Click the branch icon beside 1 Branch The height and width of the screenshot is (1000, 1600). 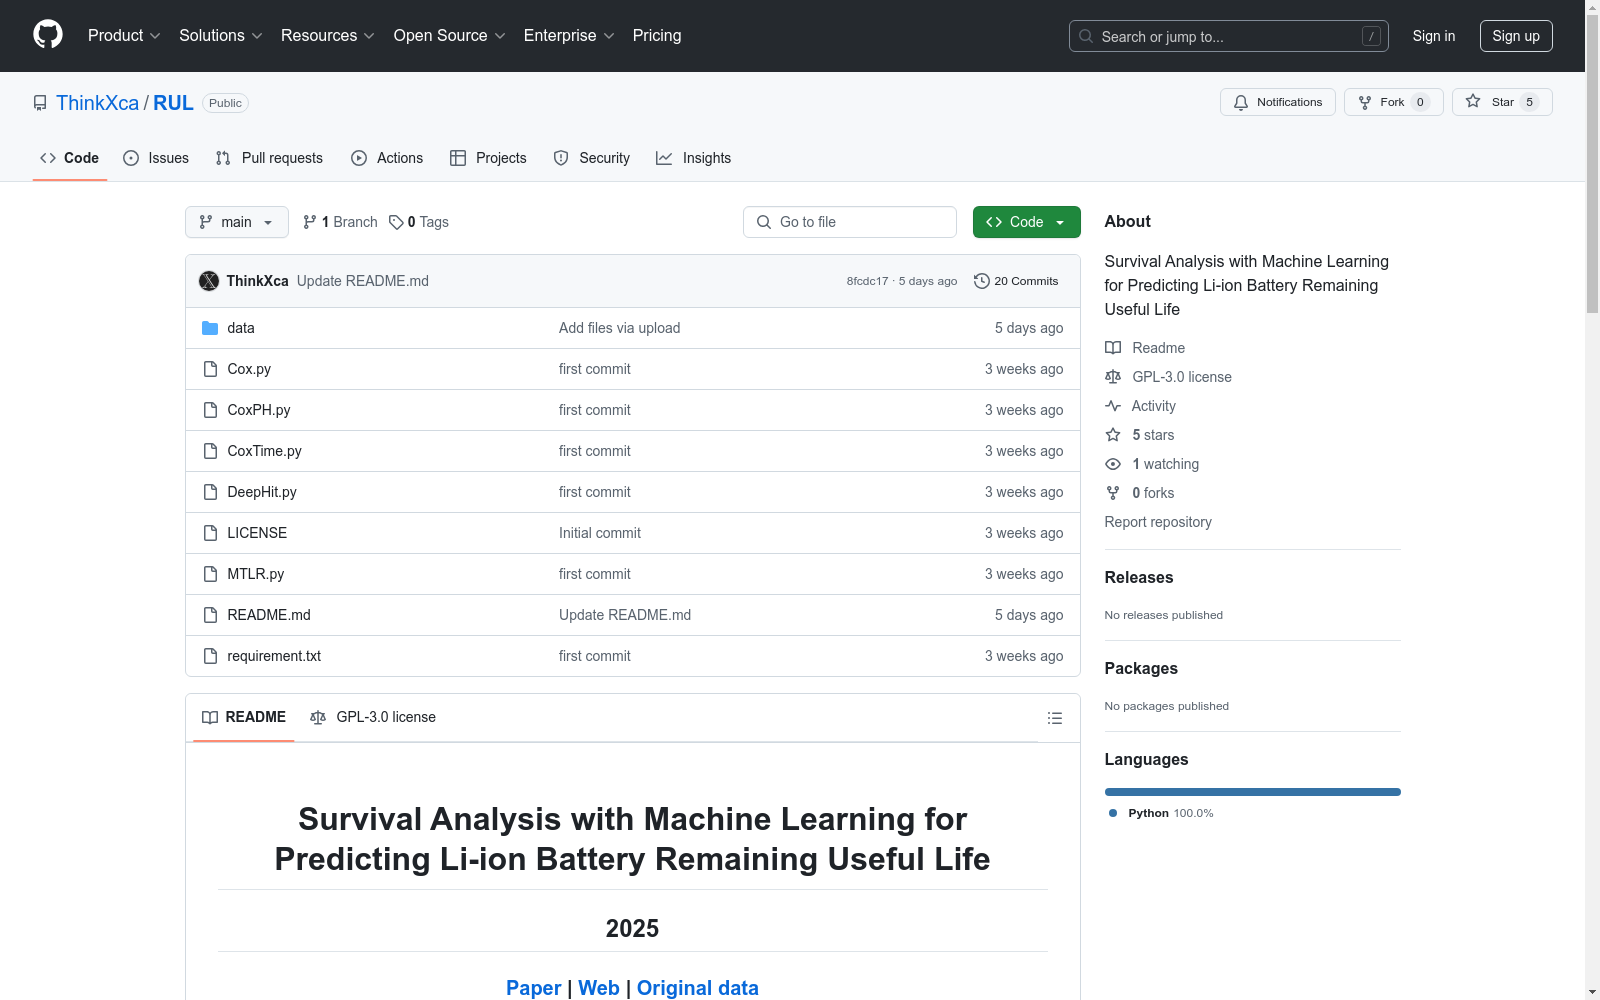(310, 222)
